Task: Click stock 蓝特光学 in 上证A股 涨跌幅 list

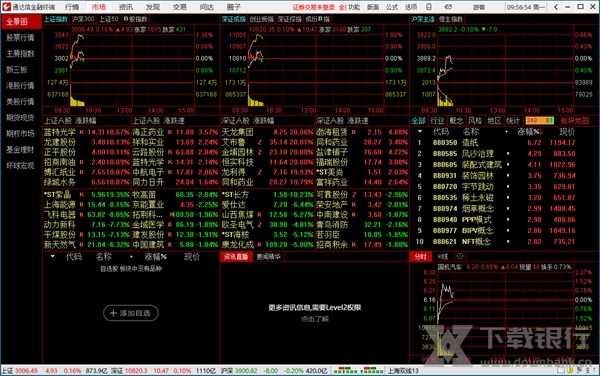Action: pyautogui.click(x=60, y=132)
